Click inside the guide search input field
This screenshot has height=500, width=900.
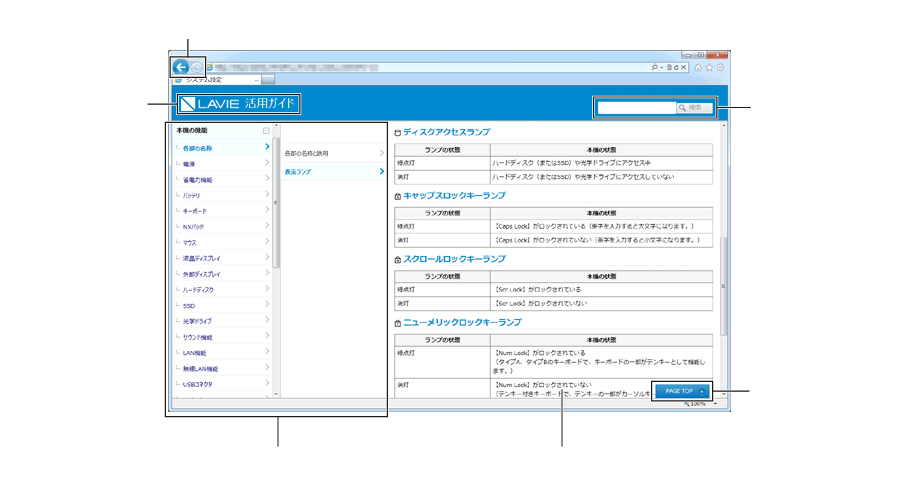click(x=637, y=107)
